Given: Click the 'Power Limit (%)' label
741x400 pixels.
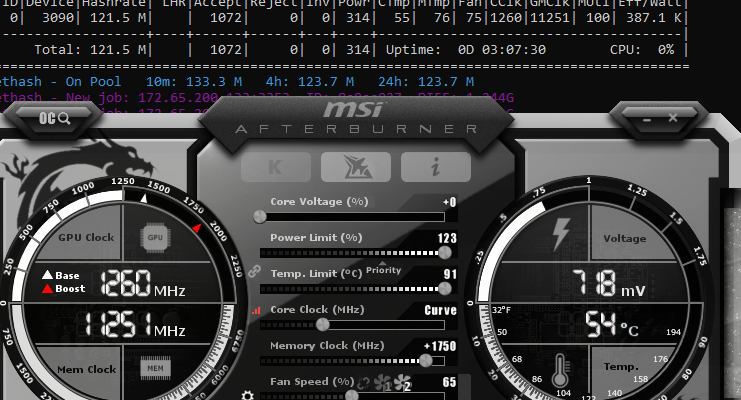Looking at the screenshot, I should [316, 238].
